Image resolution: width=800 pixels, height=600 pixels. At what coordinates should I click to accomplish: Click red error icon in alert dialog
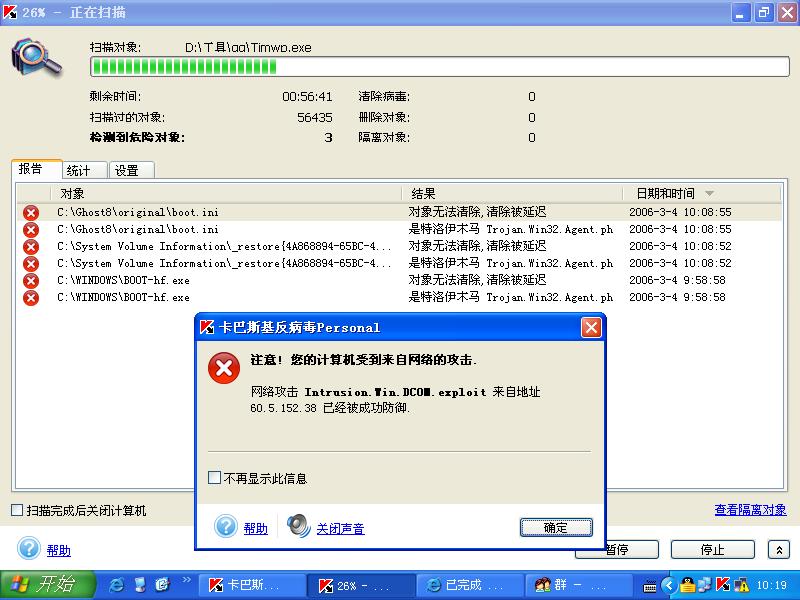point(224,368)
